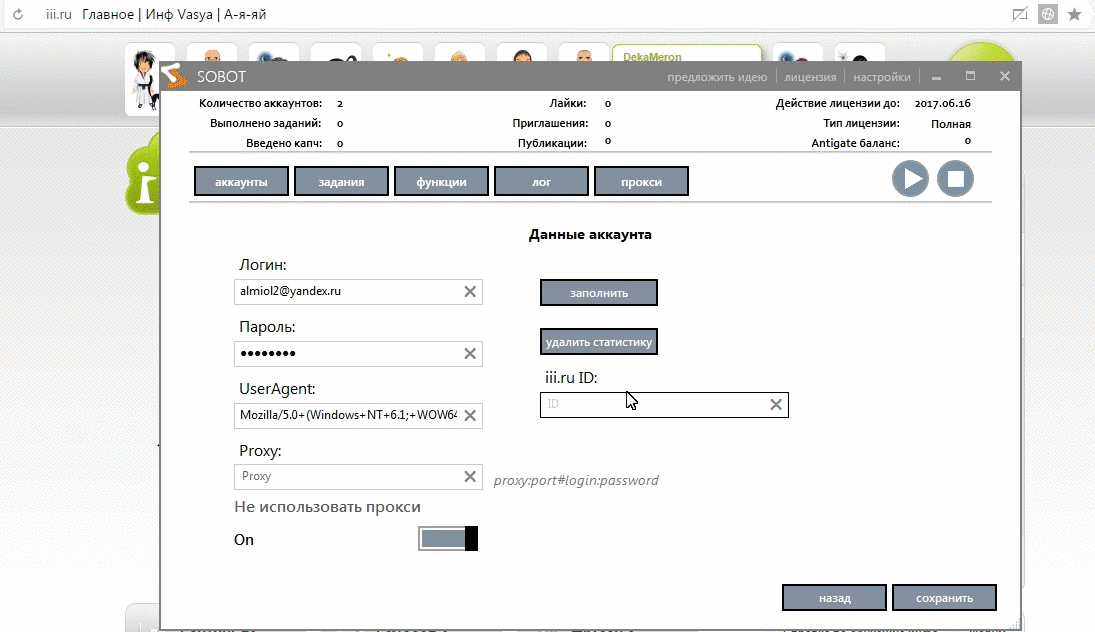The width and height of the screenshot is (1095, 632).
Task: Click the proxy:port#login:password hint text
Action: coord(576,480)
